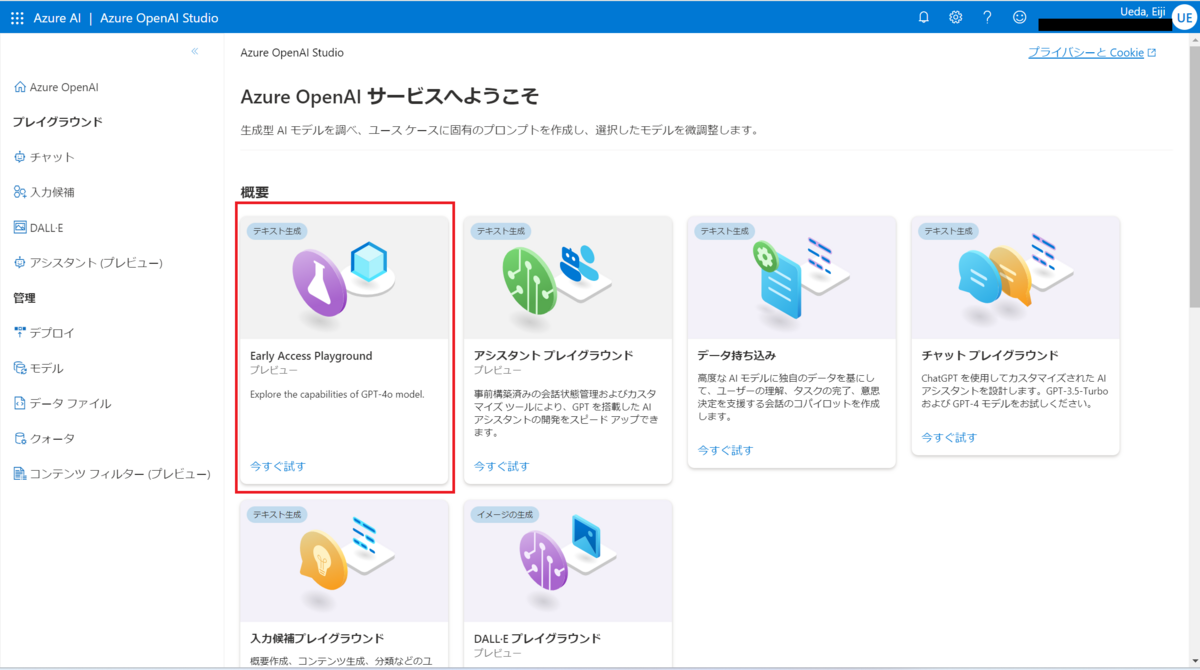The image size is (1200, 670).
Task: Click the Azure OpenAI home icon
Action: point(20,87)
